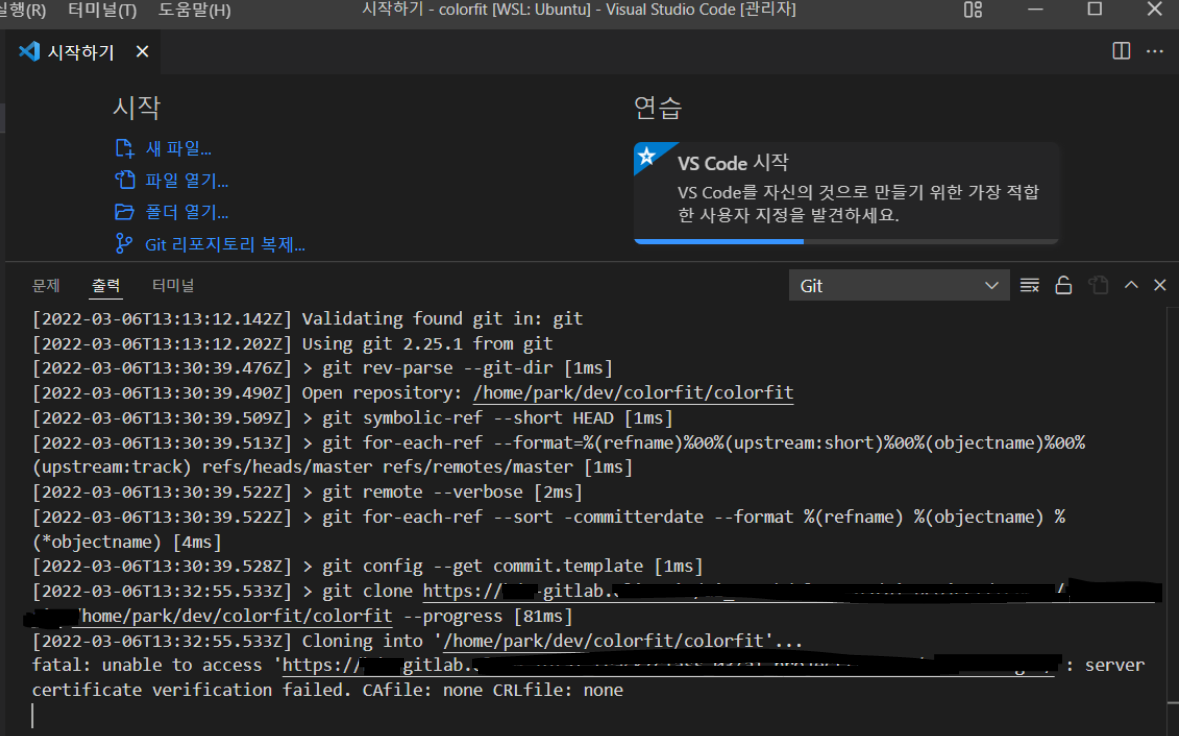Screen dimensions: 1179x736
Task: Maximize the panel with the up chevron
Action: coord(1131,285)
